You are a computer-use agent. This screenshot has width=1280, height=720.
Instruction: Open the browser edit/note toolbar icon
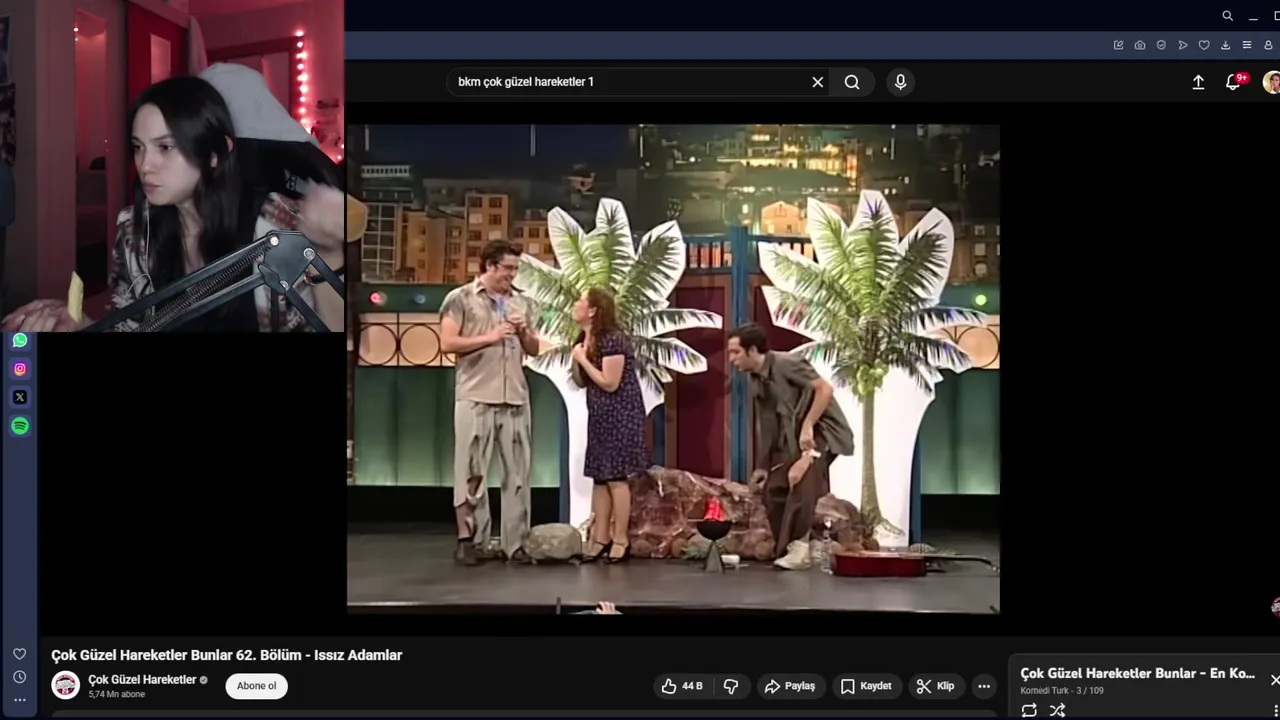pyautogui.click(x=1118, y=45)
